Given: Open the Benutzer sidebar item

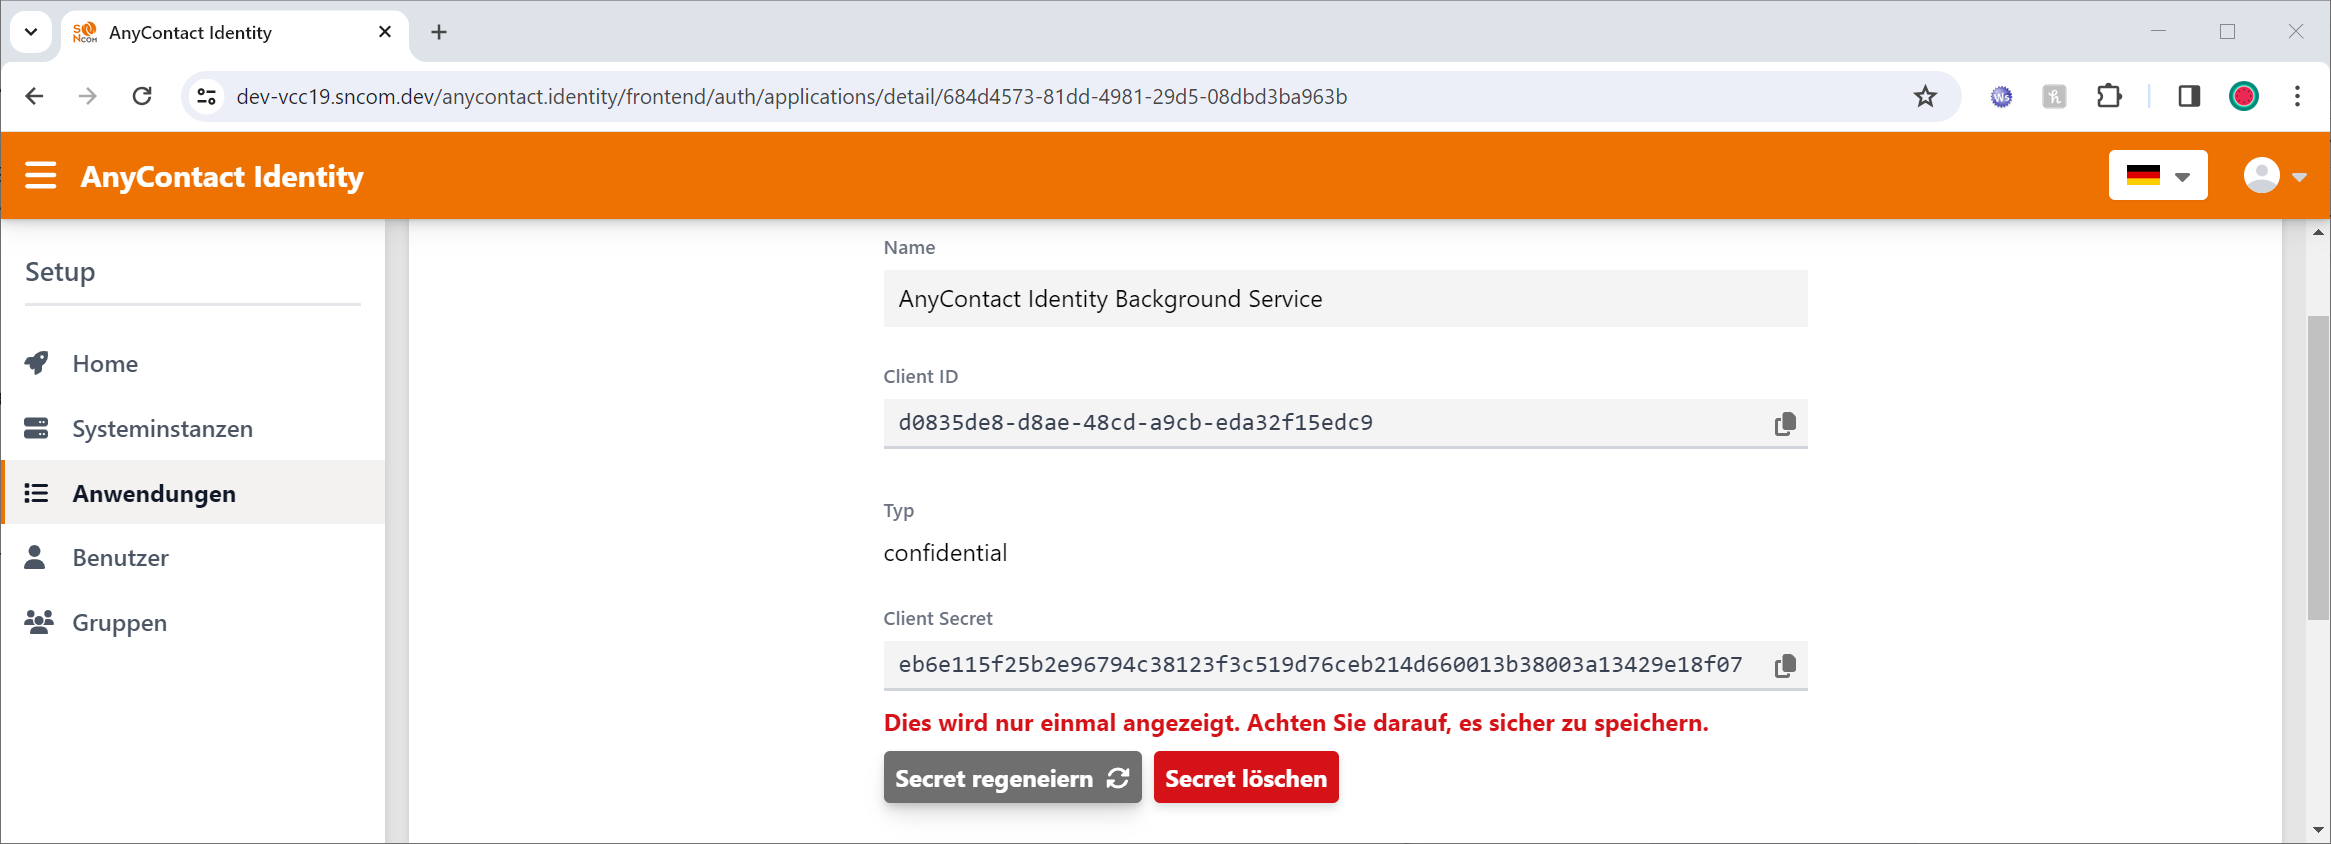Looking at the screenshot, I should click(120, 558).
